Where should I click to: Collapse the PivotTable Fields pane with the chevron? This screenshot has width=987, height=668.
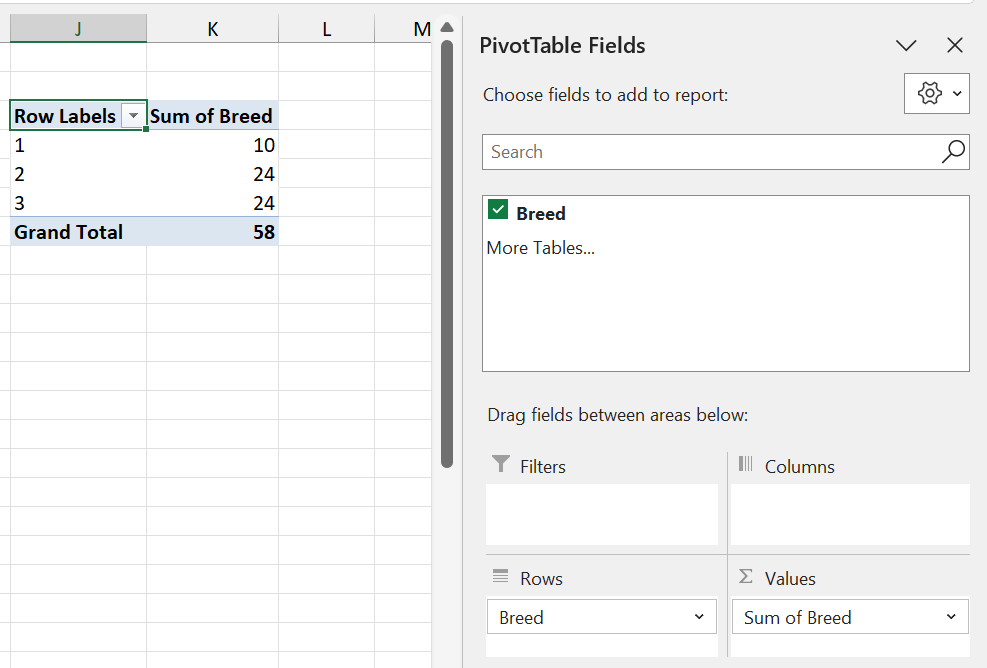point(906,46)
